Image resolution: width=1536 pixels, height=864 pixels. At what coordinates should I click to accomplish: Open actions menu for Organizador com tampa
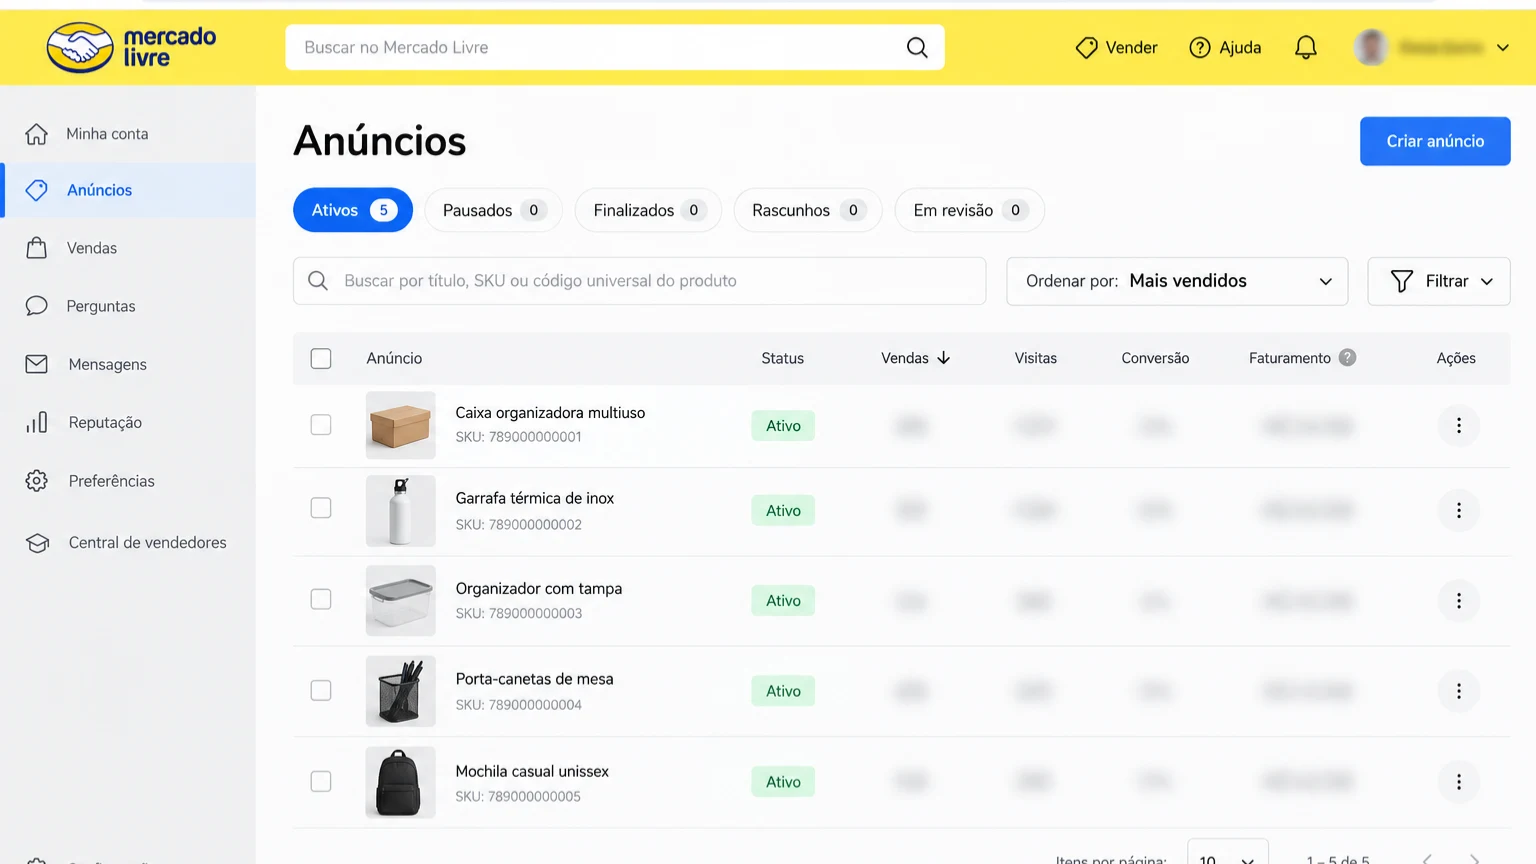click(1459, 600)
